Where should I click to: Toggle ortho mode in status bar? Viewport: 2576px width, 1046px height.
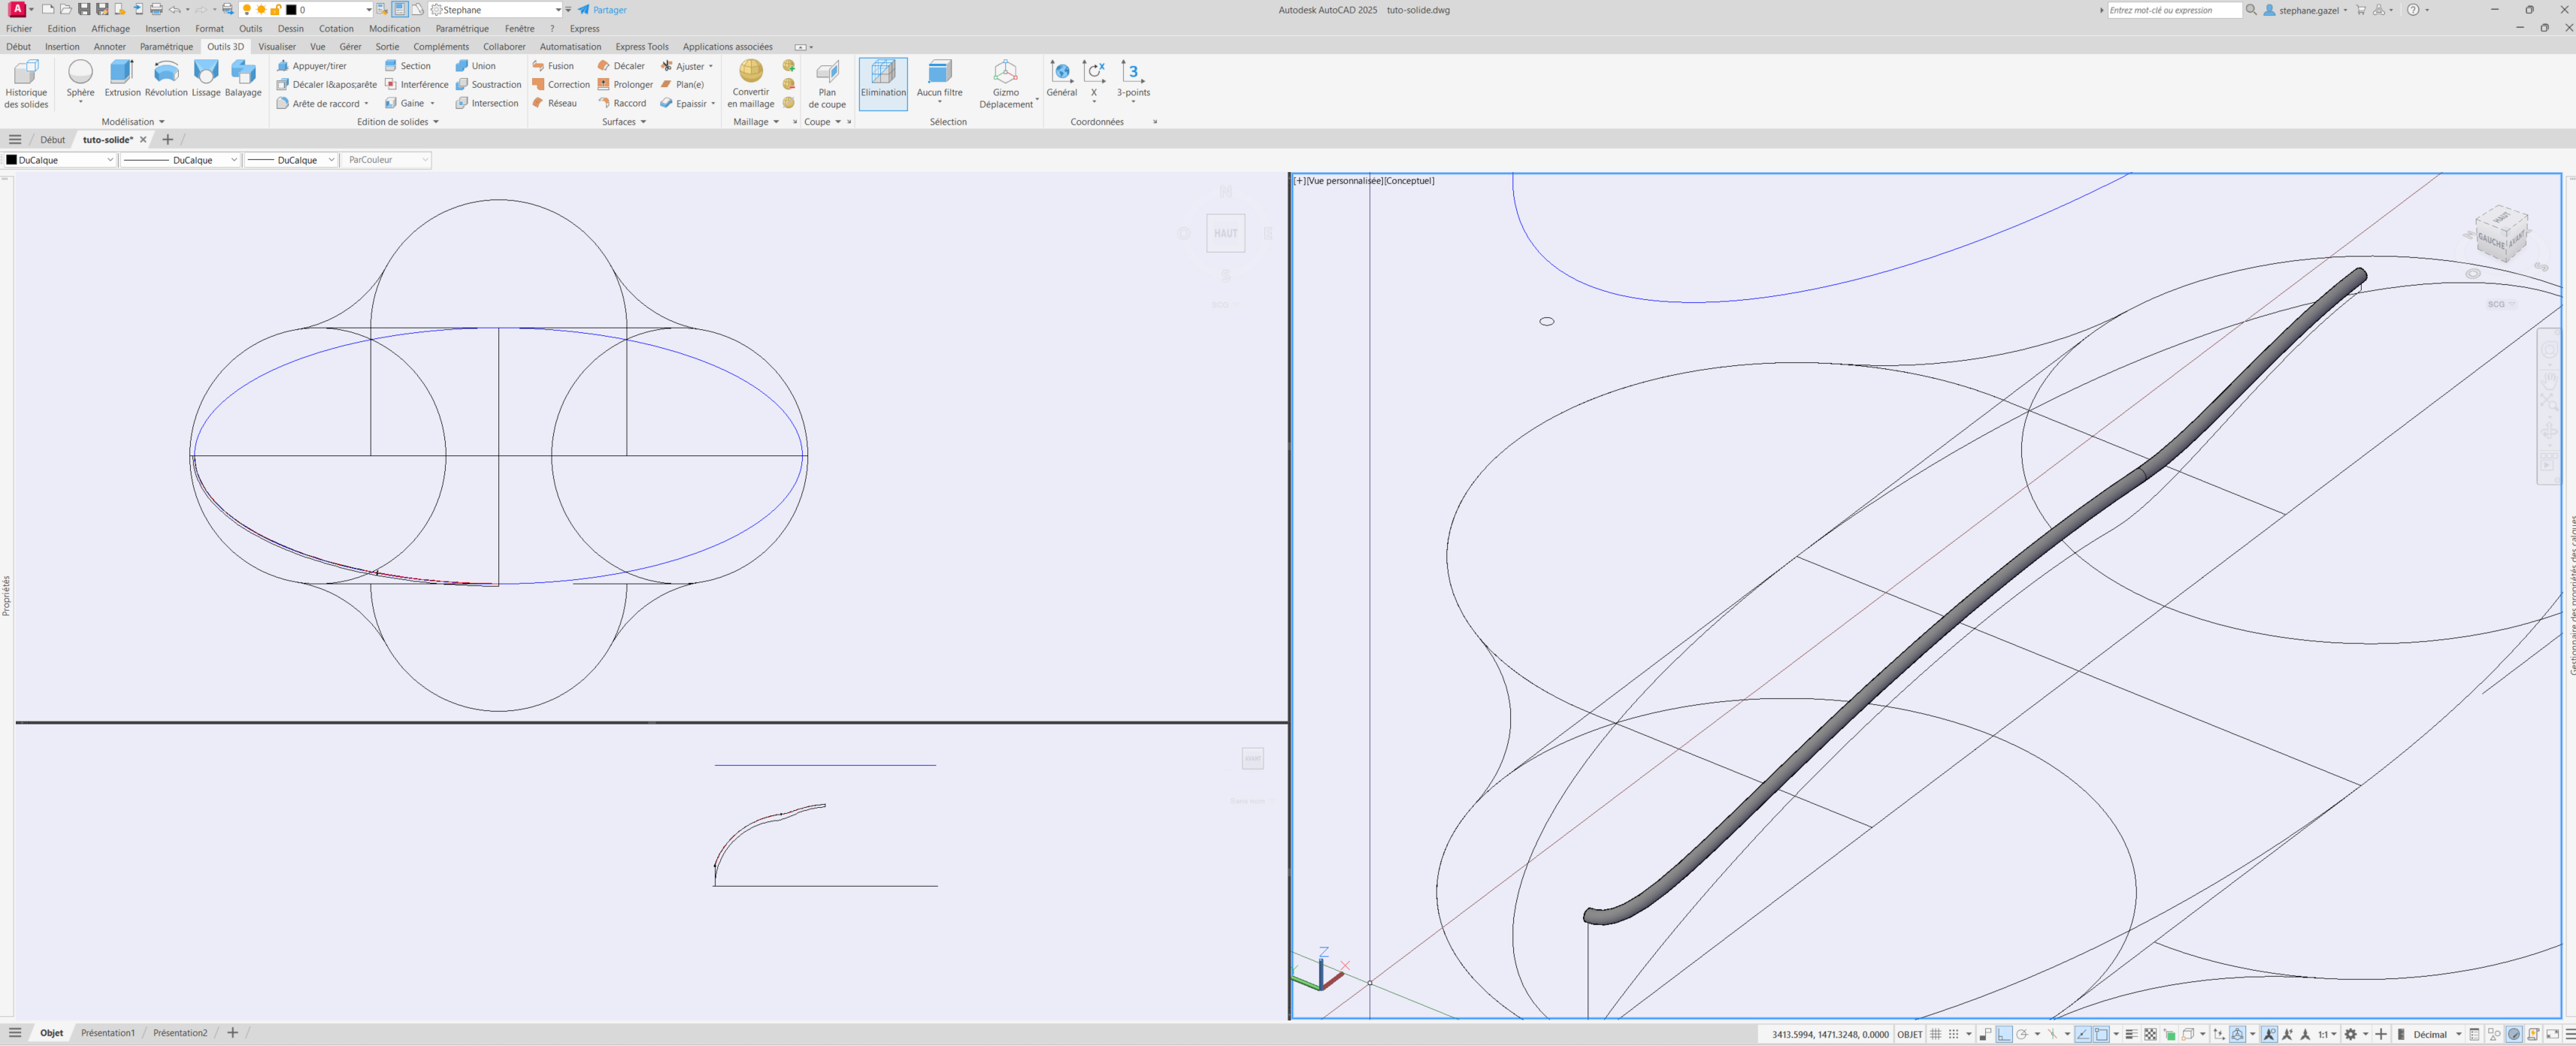click(x=2004, y=1034)
